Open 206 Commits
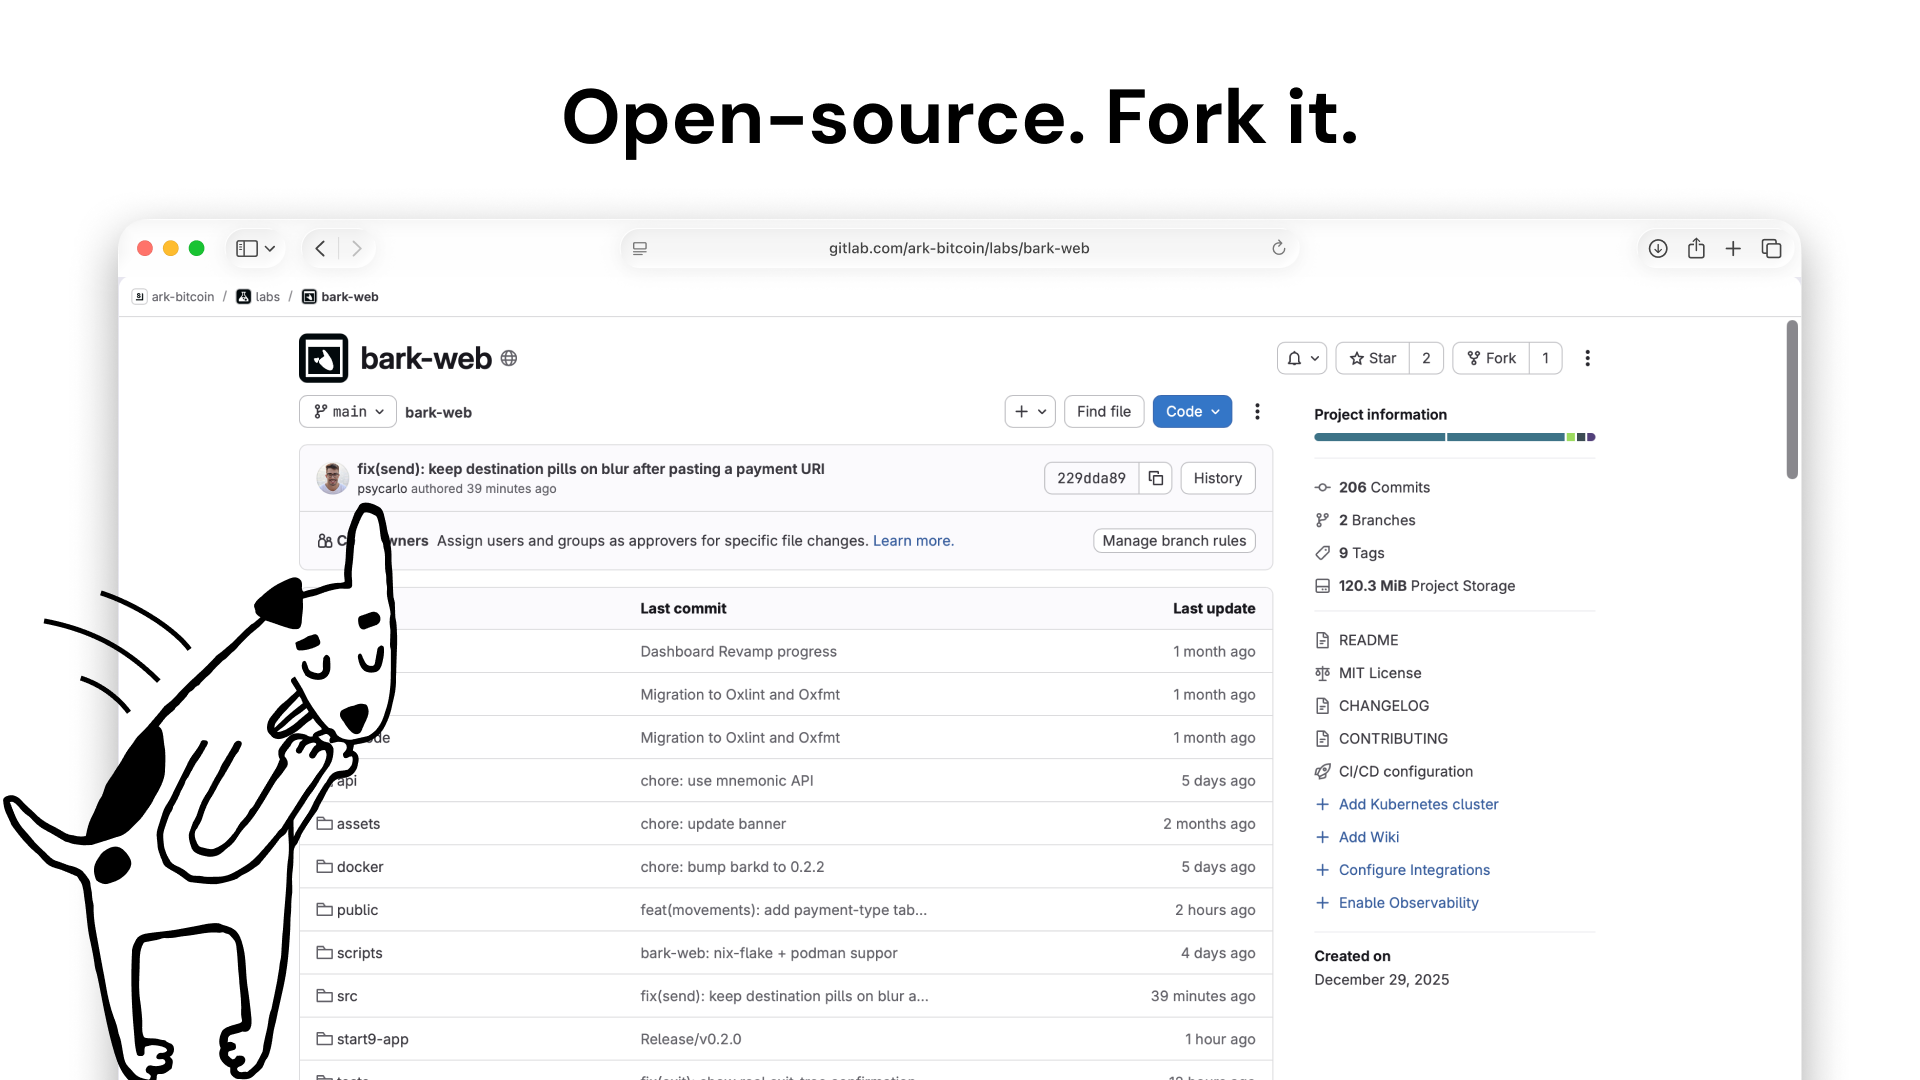This screenshot has height=1080, width=1920. pos(1384,487)
